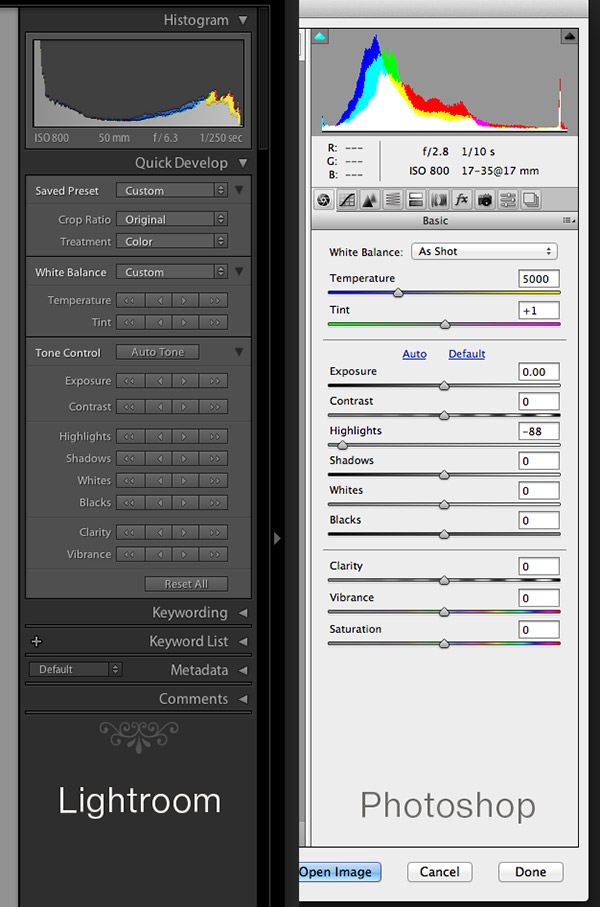Expand the Keywording panel
This screenshot has height=907, width=600.
244,613
